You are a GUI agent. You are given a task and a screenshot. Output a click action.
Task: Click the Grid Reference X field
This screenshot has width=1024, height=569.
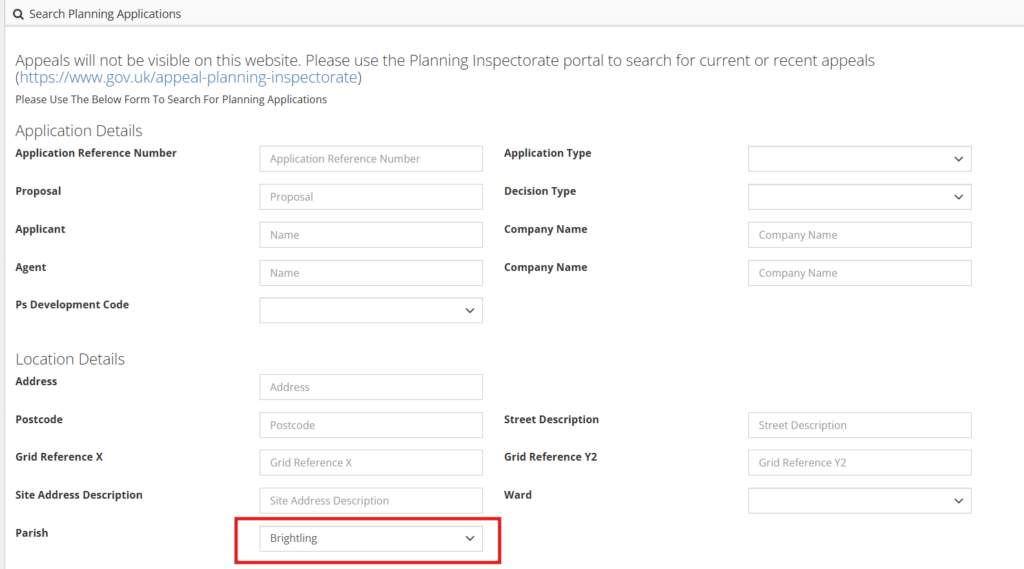370,463
